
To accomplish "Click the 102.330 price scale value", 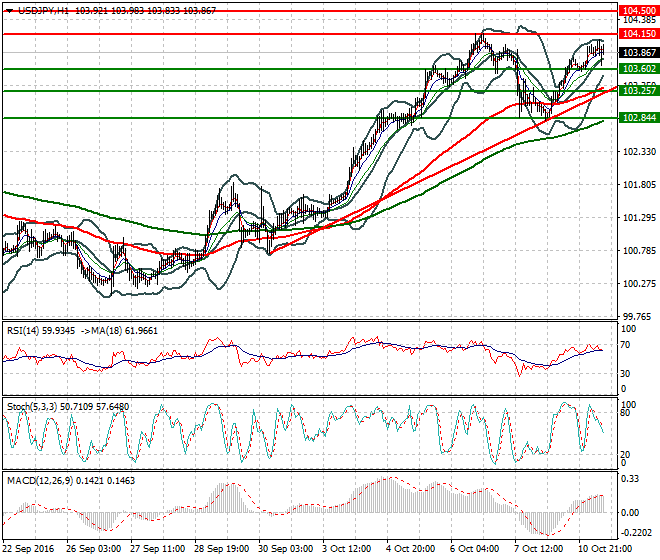I will (x=639, y=152).
